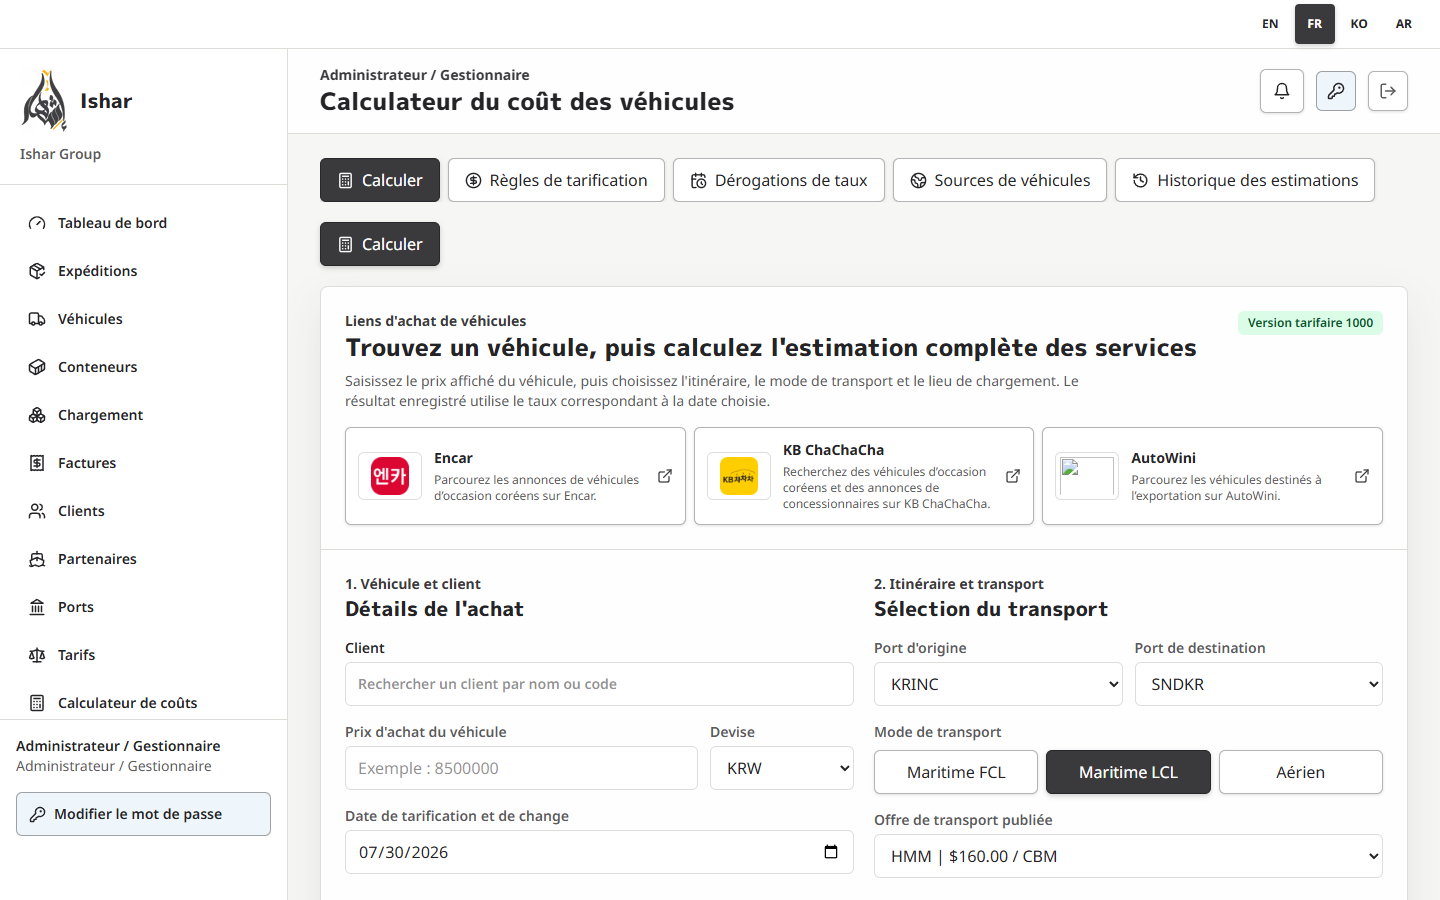
Task: Click Modifier le mot de passe button
Action: (143, 814)
